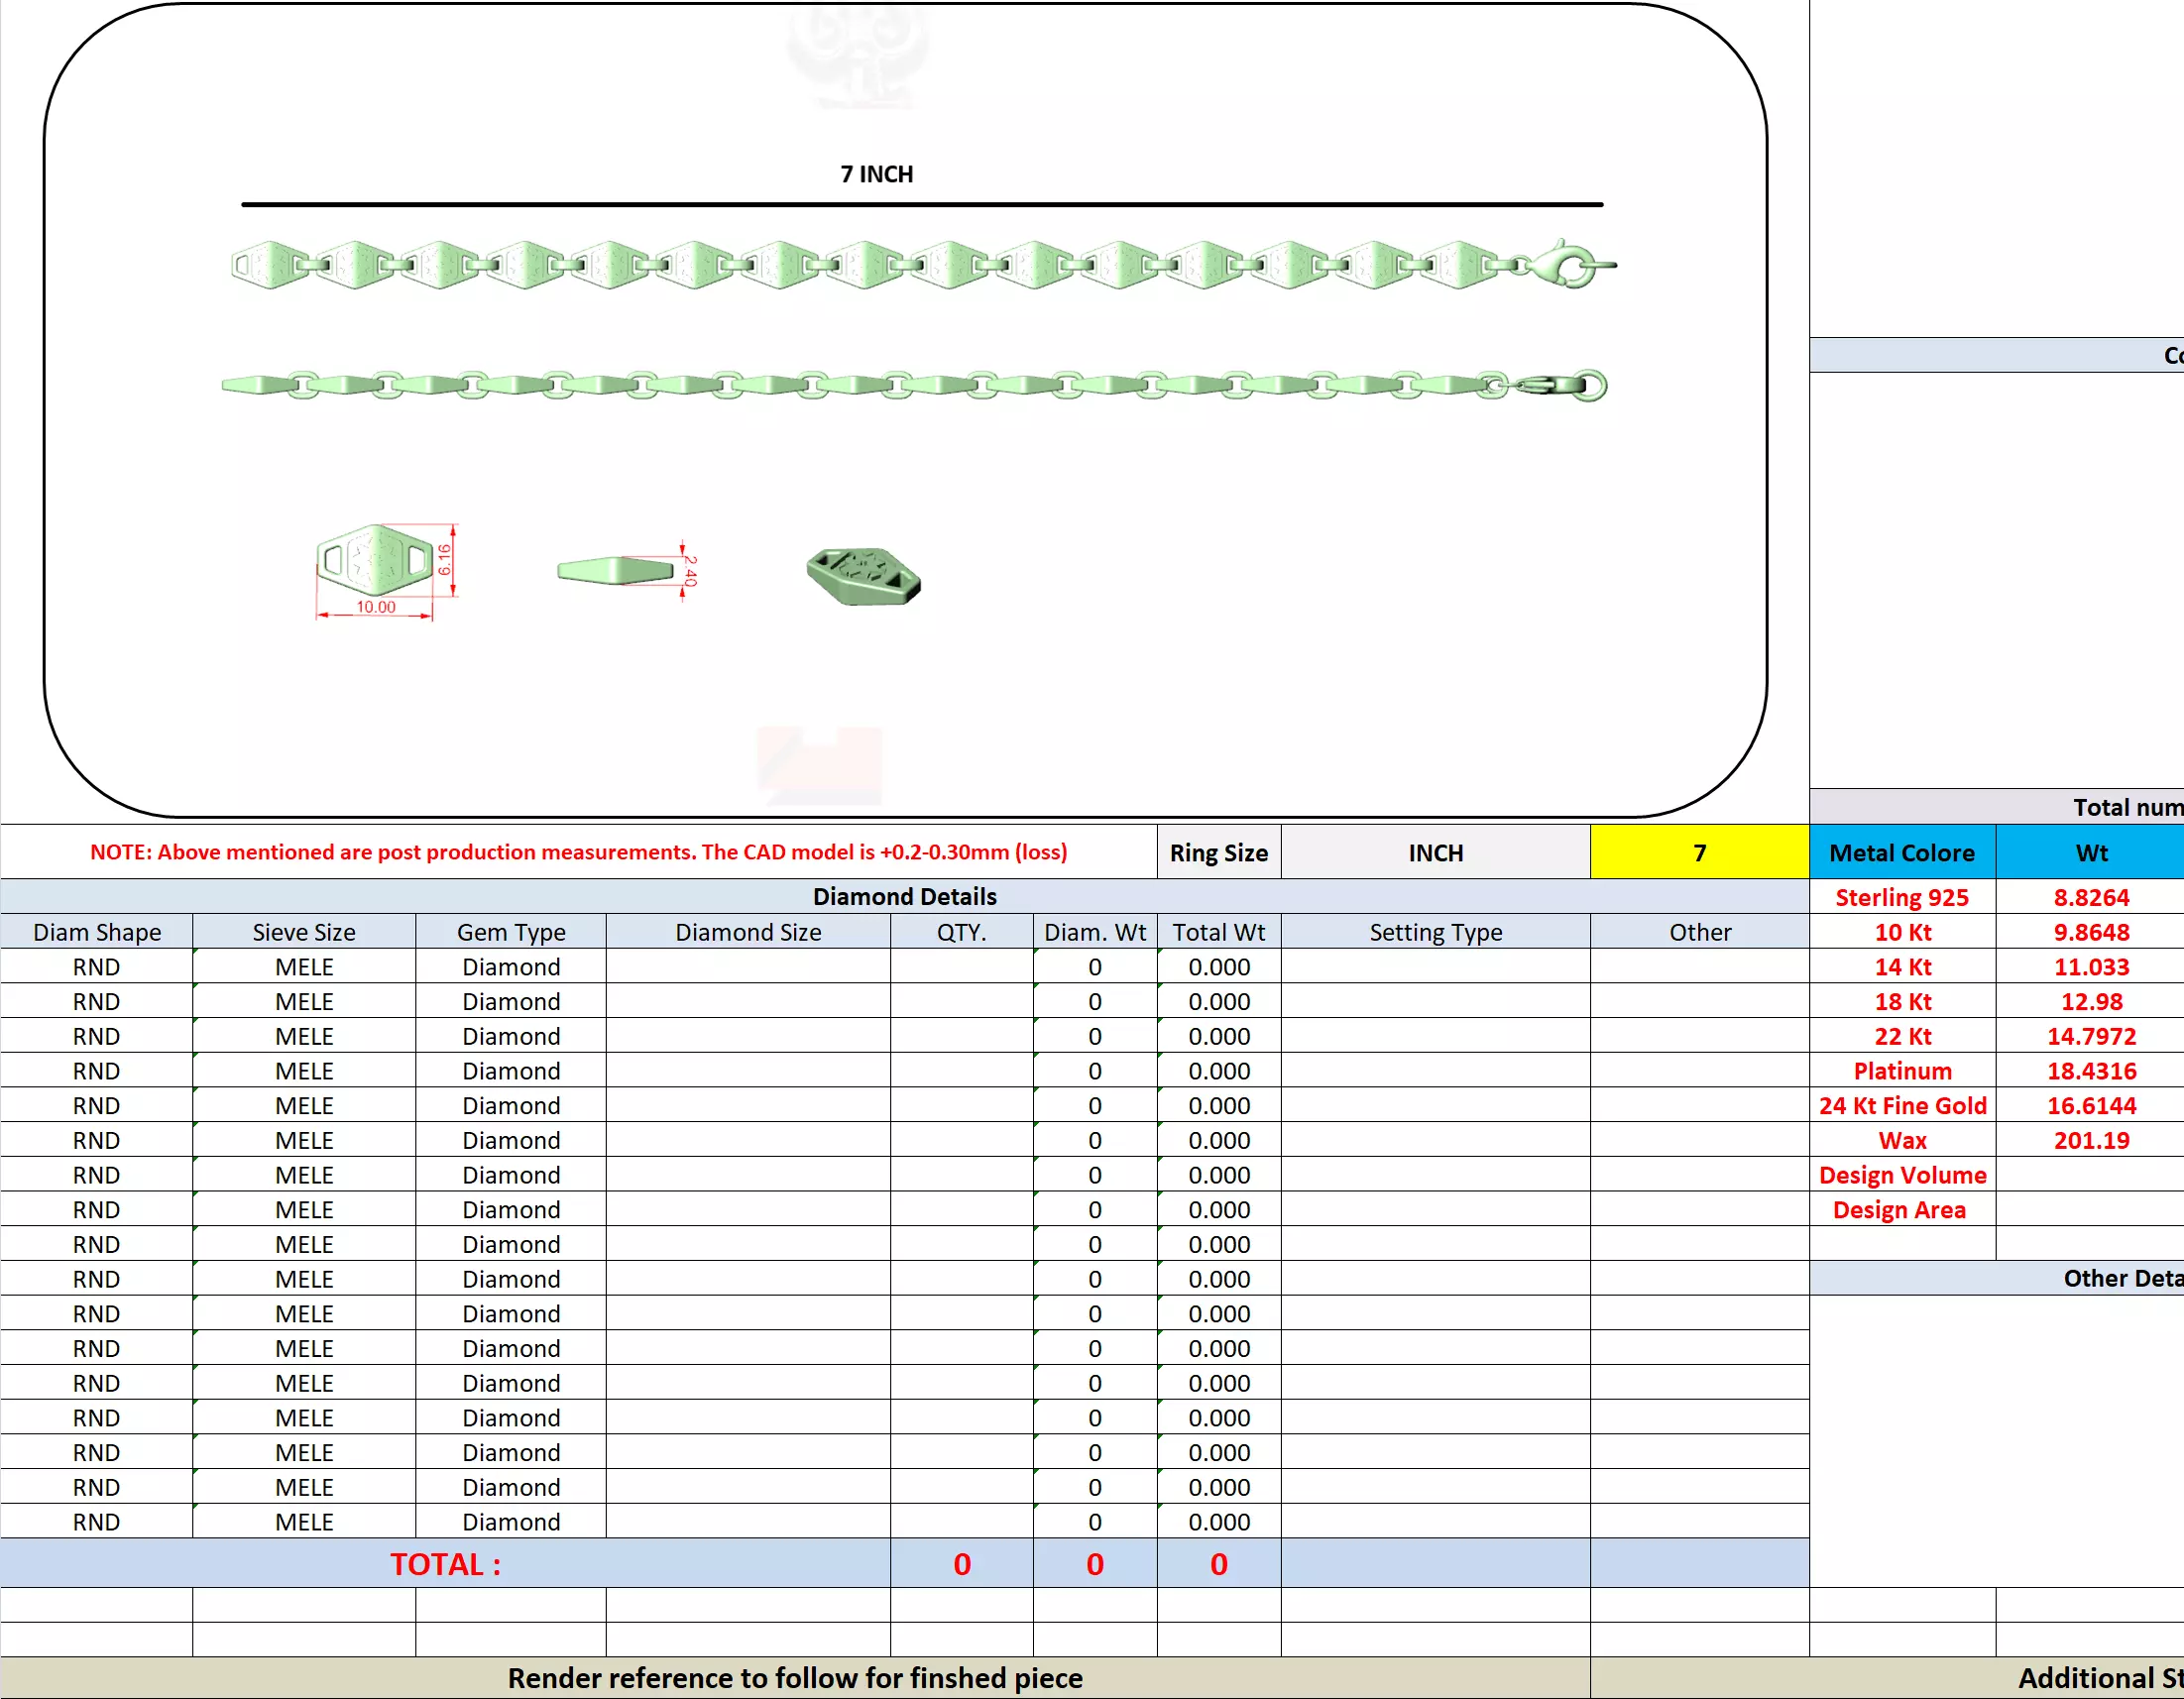2184x1699 pixels.
Task: Click the Metal Colore header cell
Action: (1901, 853)
